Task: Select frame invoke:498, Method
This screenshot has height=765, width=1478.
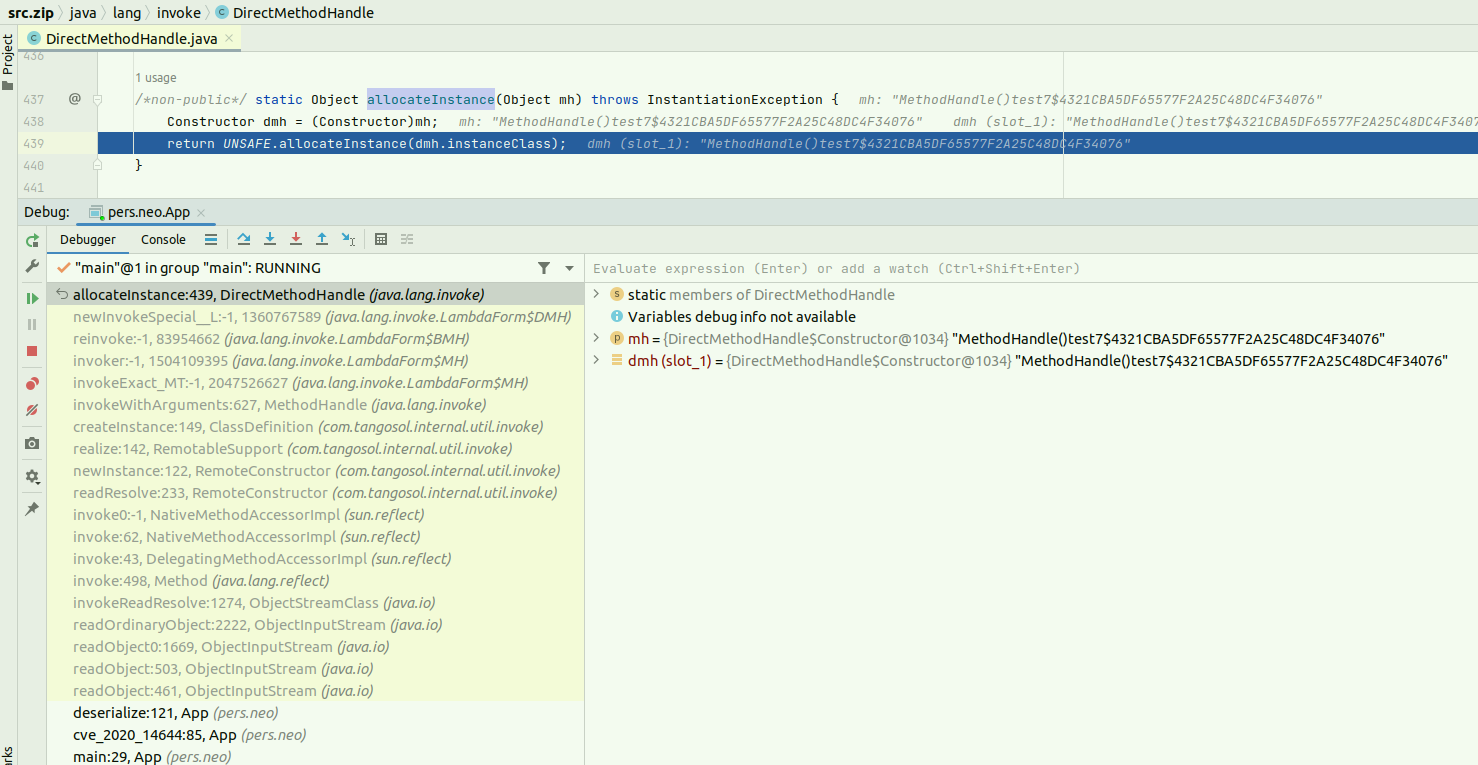Action: coord(315,581)
